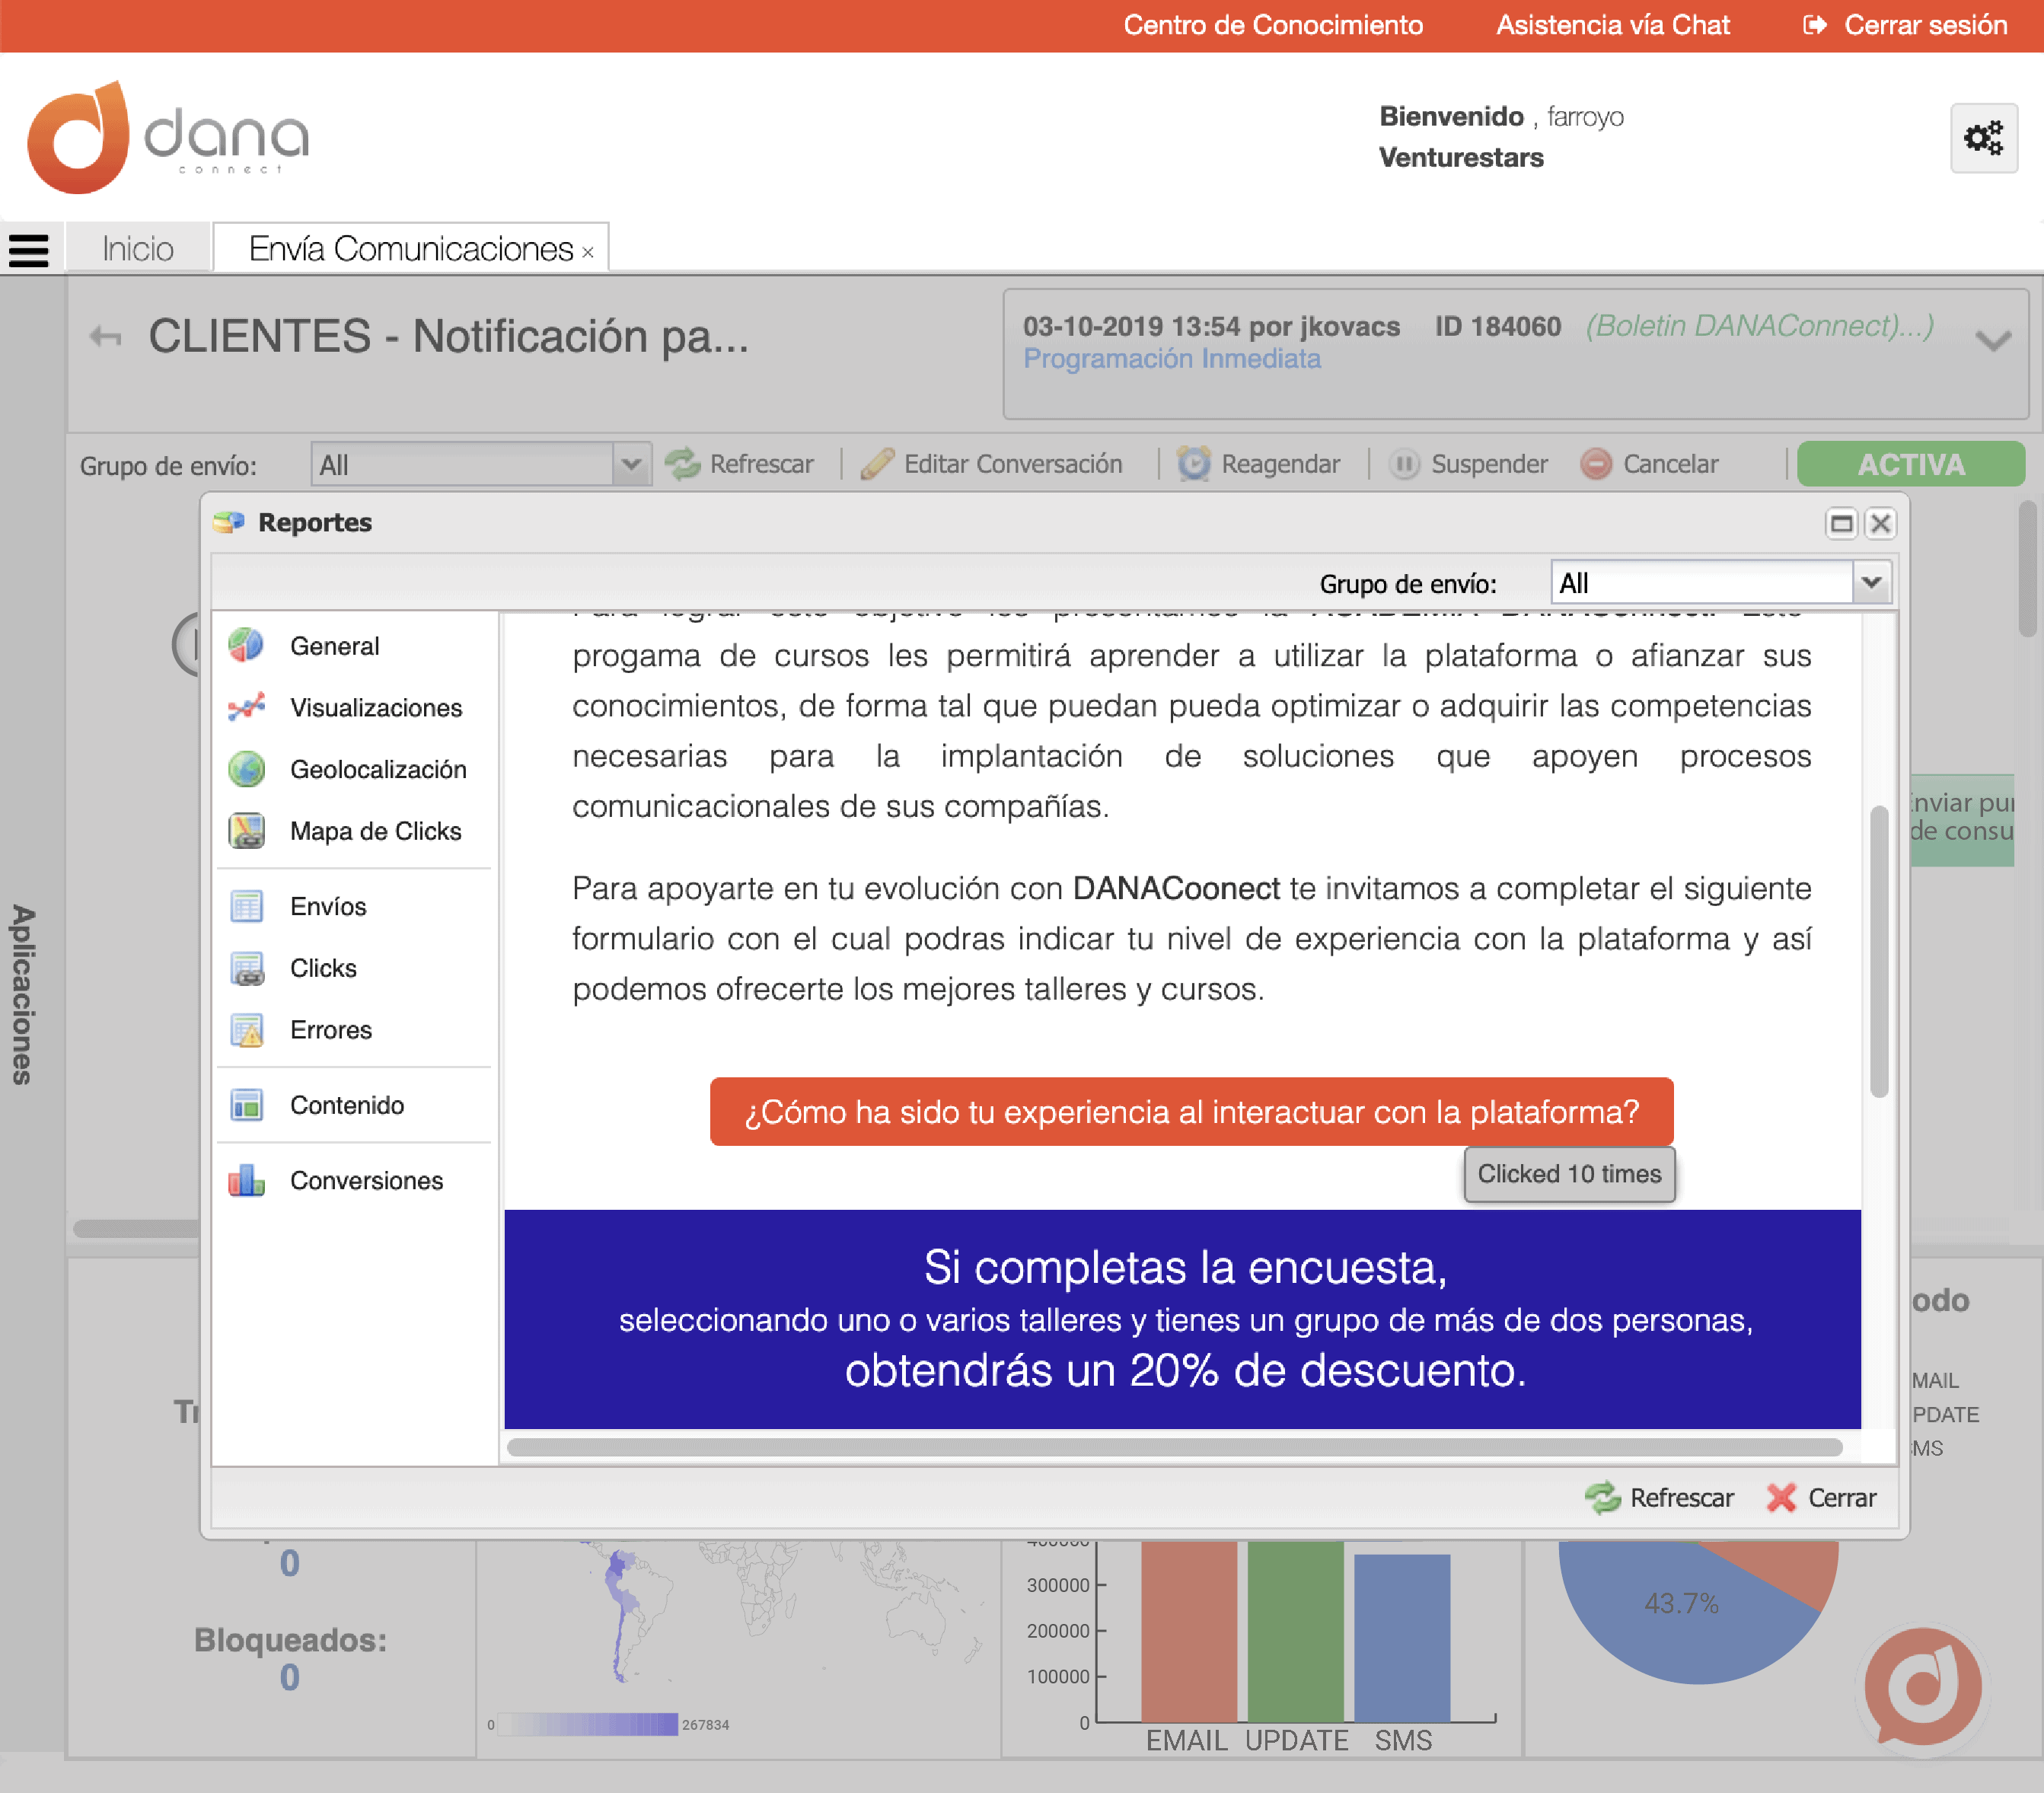The image size is (2044, 1793).
Task: Click the orange experiencia survey button
Action: [x=1191, y=1112]
